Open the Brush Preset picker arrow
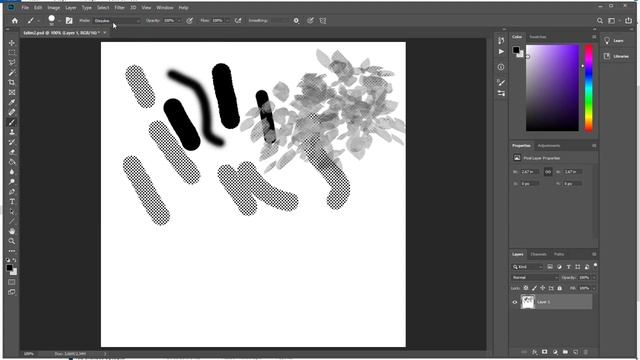640x360 pixels. (59, 20)
